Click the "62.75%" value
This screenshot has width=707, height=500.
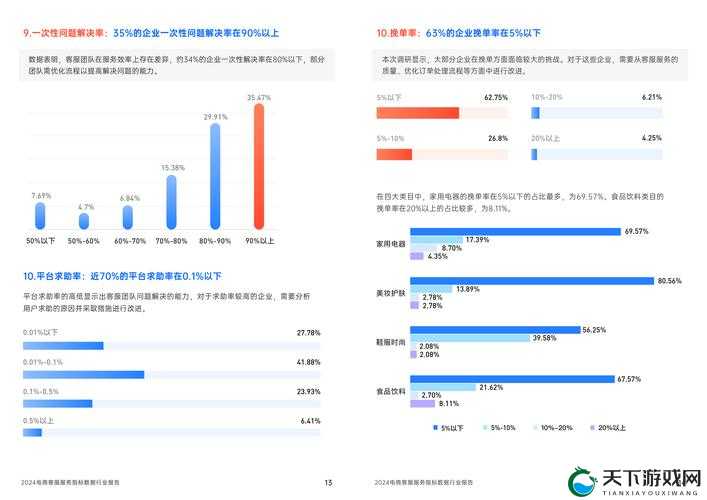496,97
